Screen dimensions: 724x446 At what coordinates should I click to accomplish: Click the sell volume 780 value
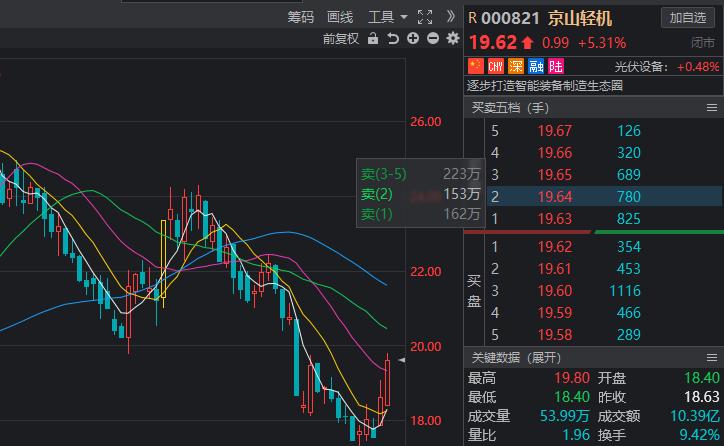pos(629,197)
